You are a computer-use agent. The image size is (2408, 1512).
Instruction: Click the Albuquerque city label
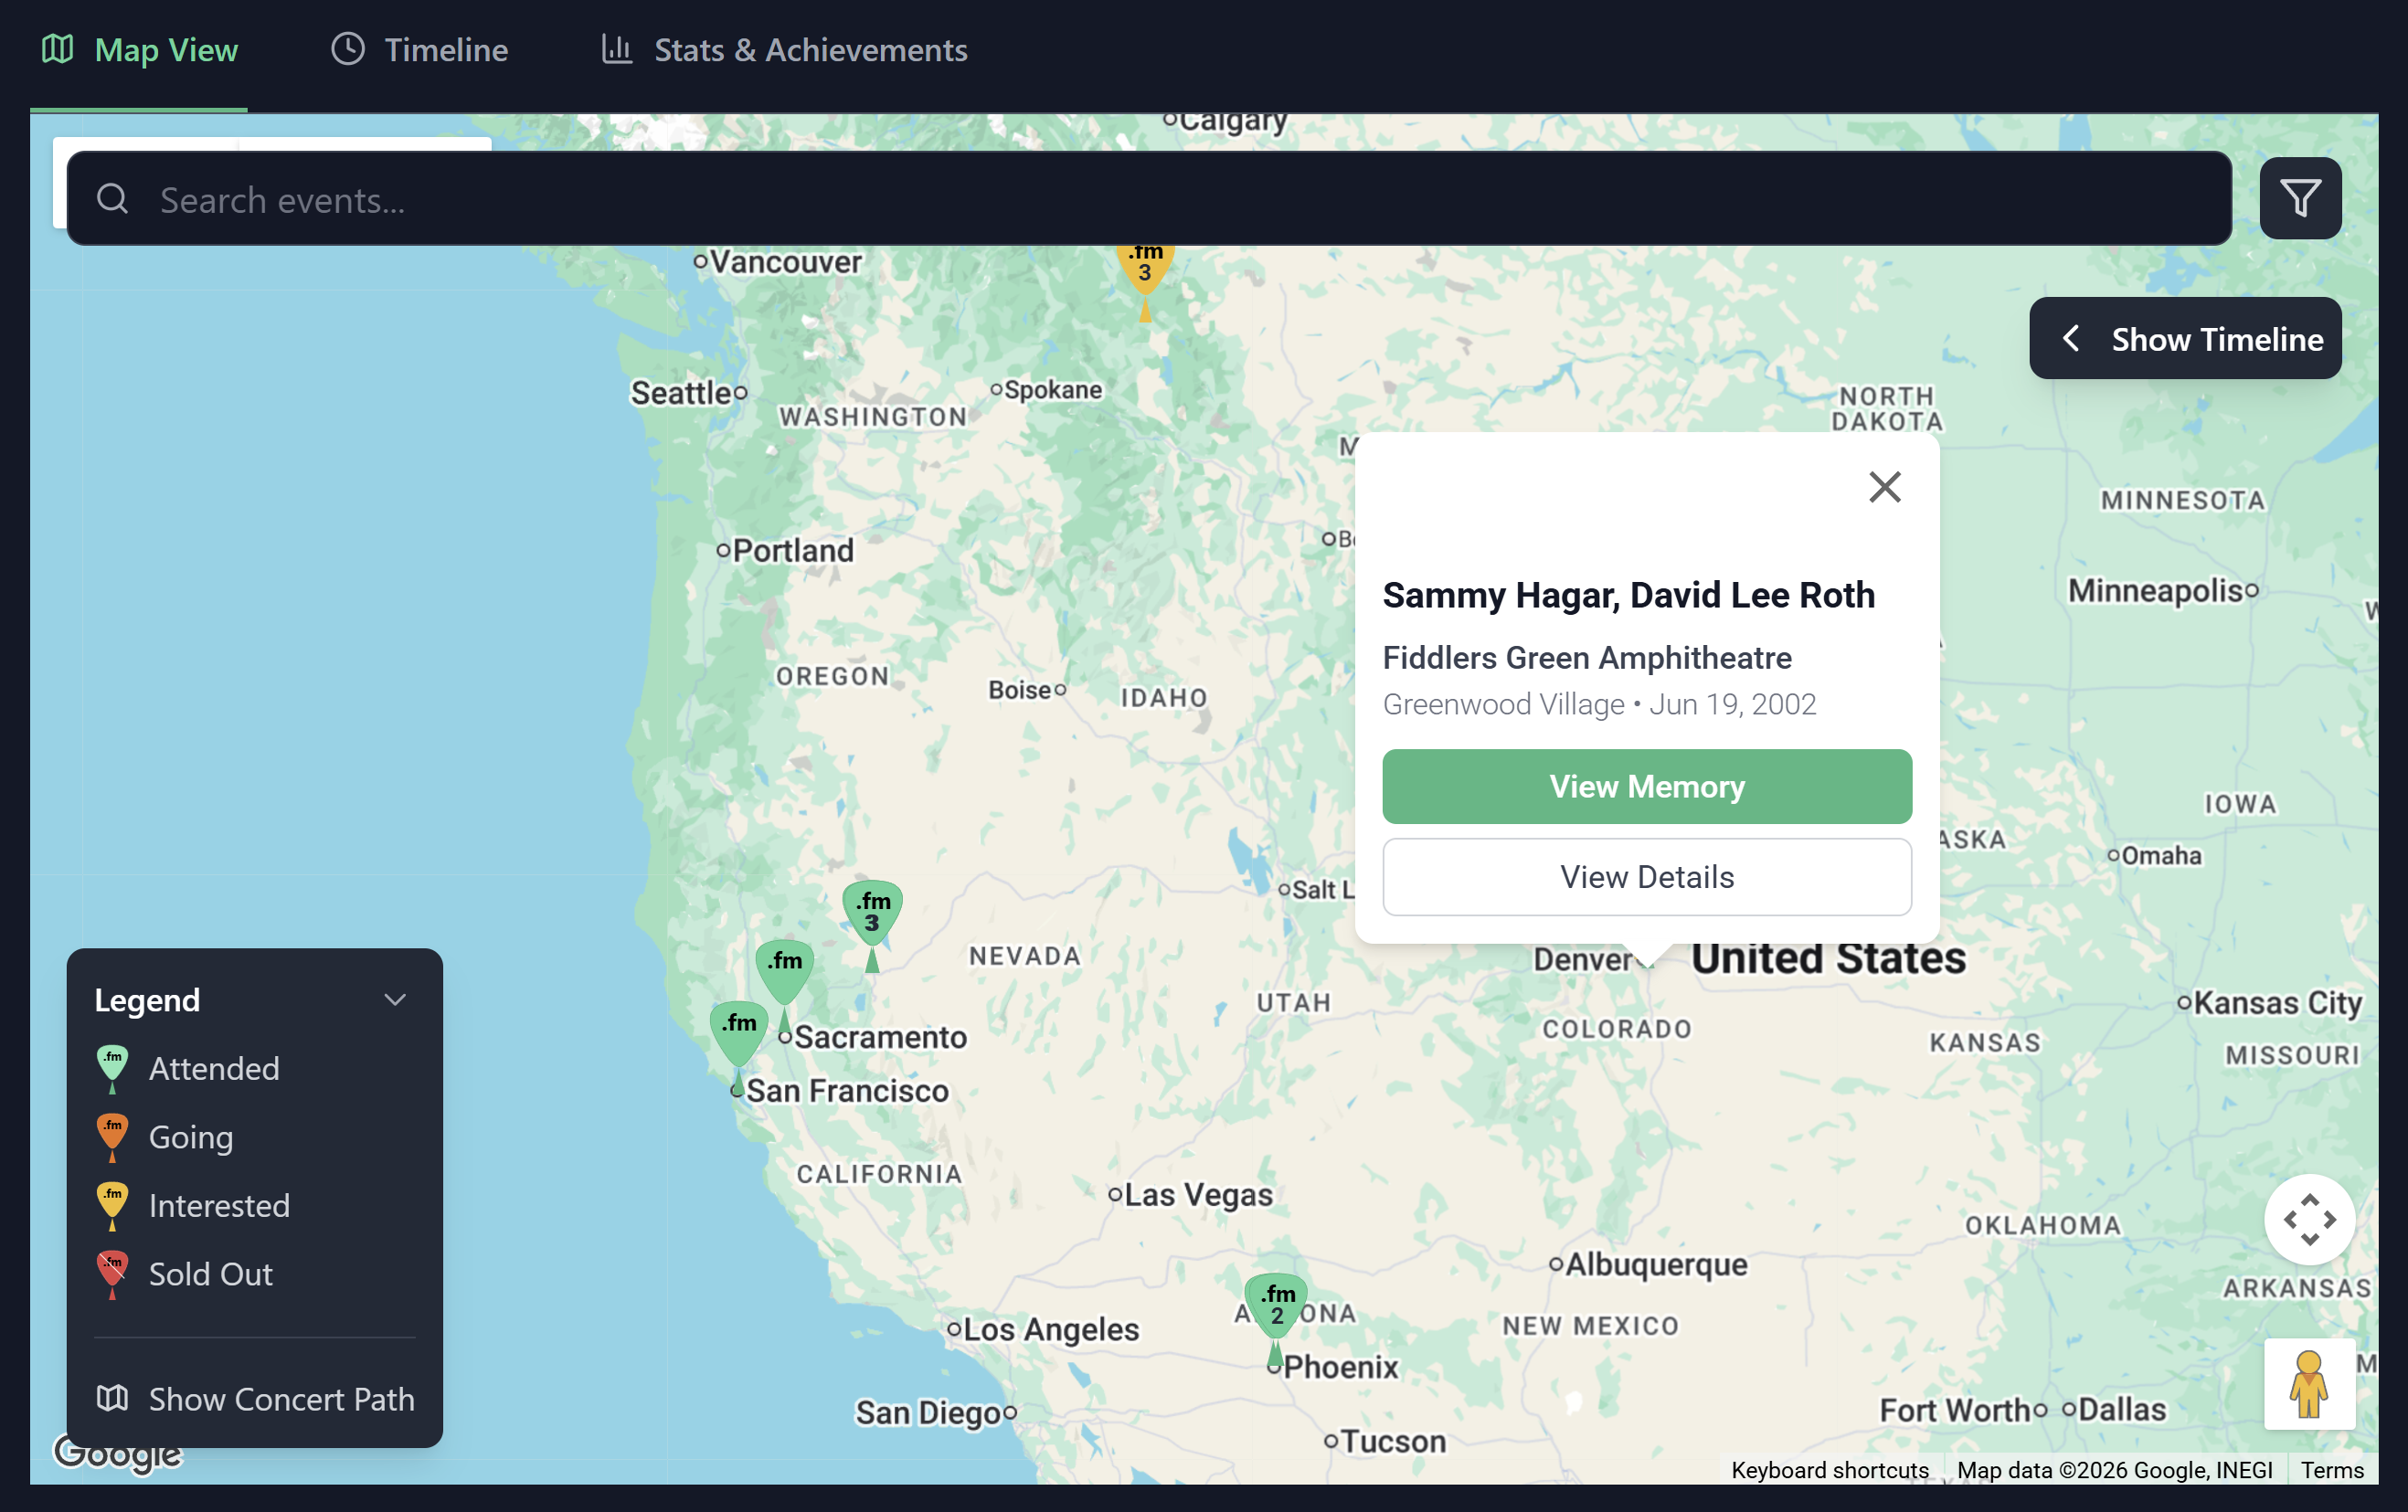(1656, 1264)
